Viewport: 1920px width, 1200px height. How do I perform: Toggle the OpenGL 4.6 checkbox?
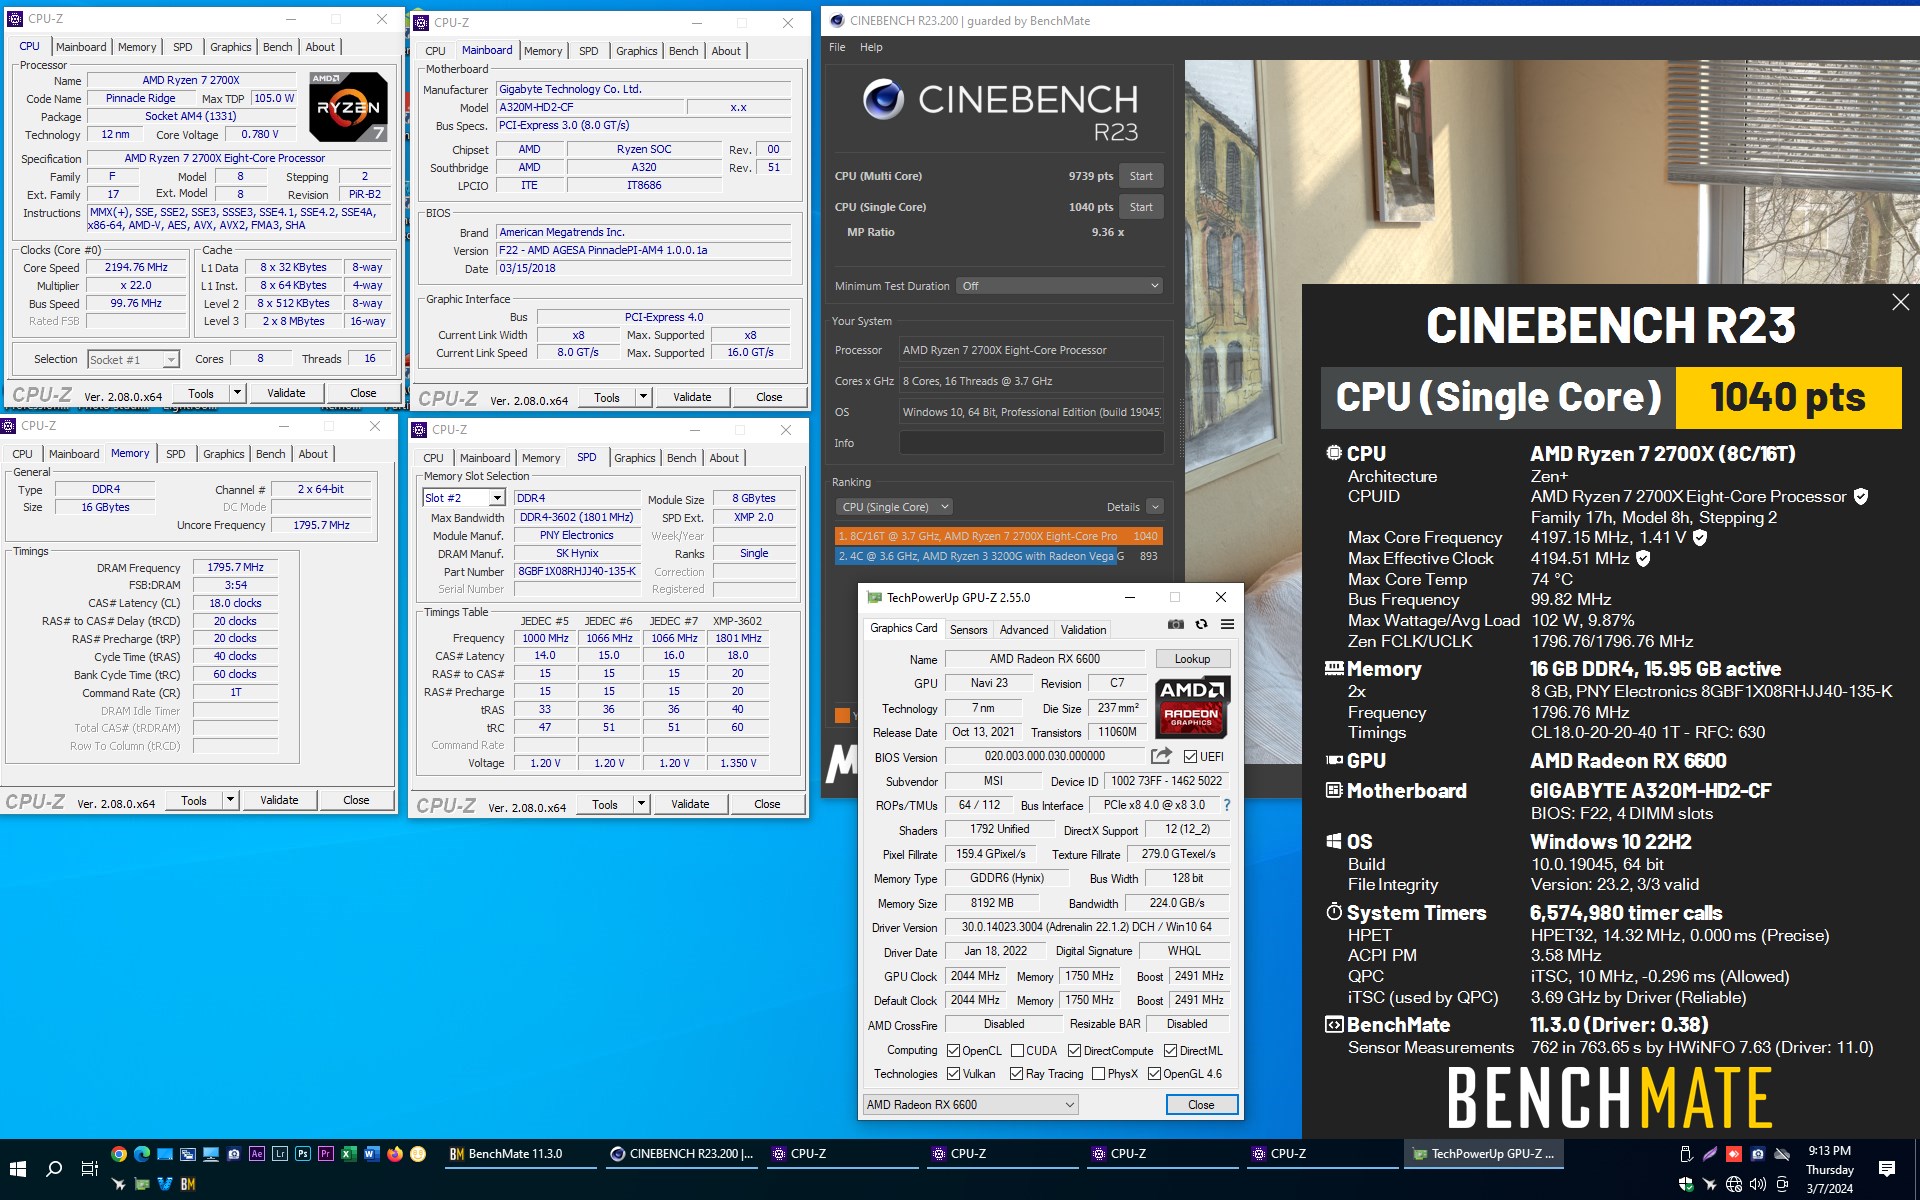coord(1154,1074)
